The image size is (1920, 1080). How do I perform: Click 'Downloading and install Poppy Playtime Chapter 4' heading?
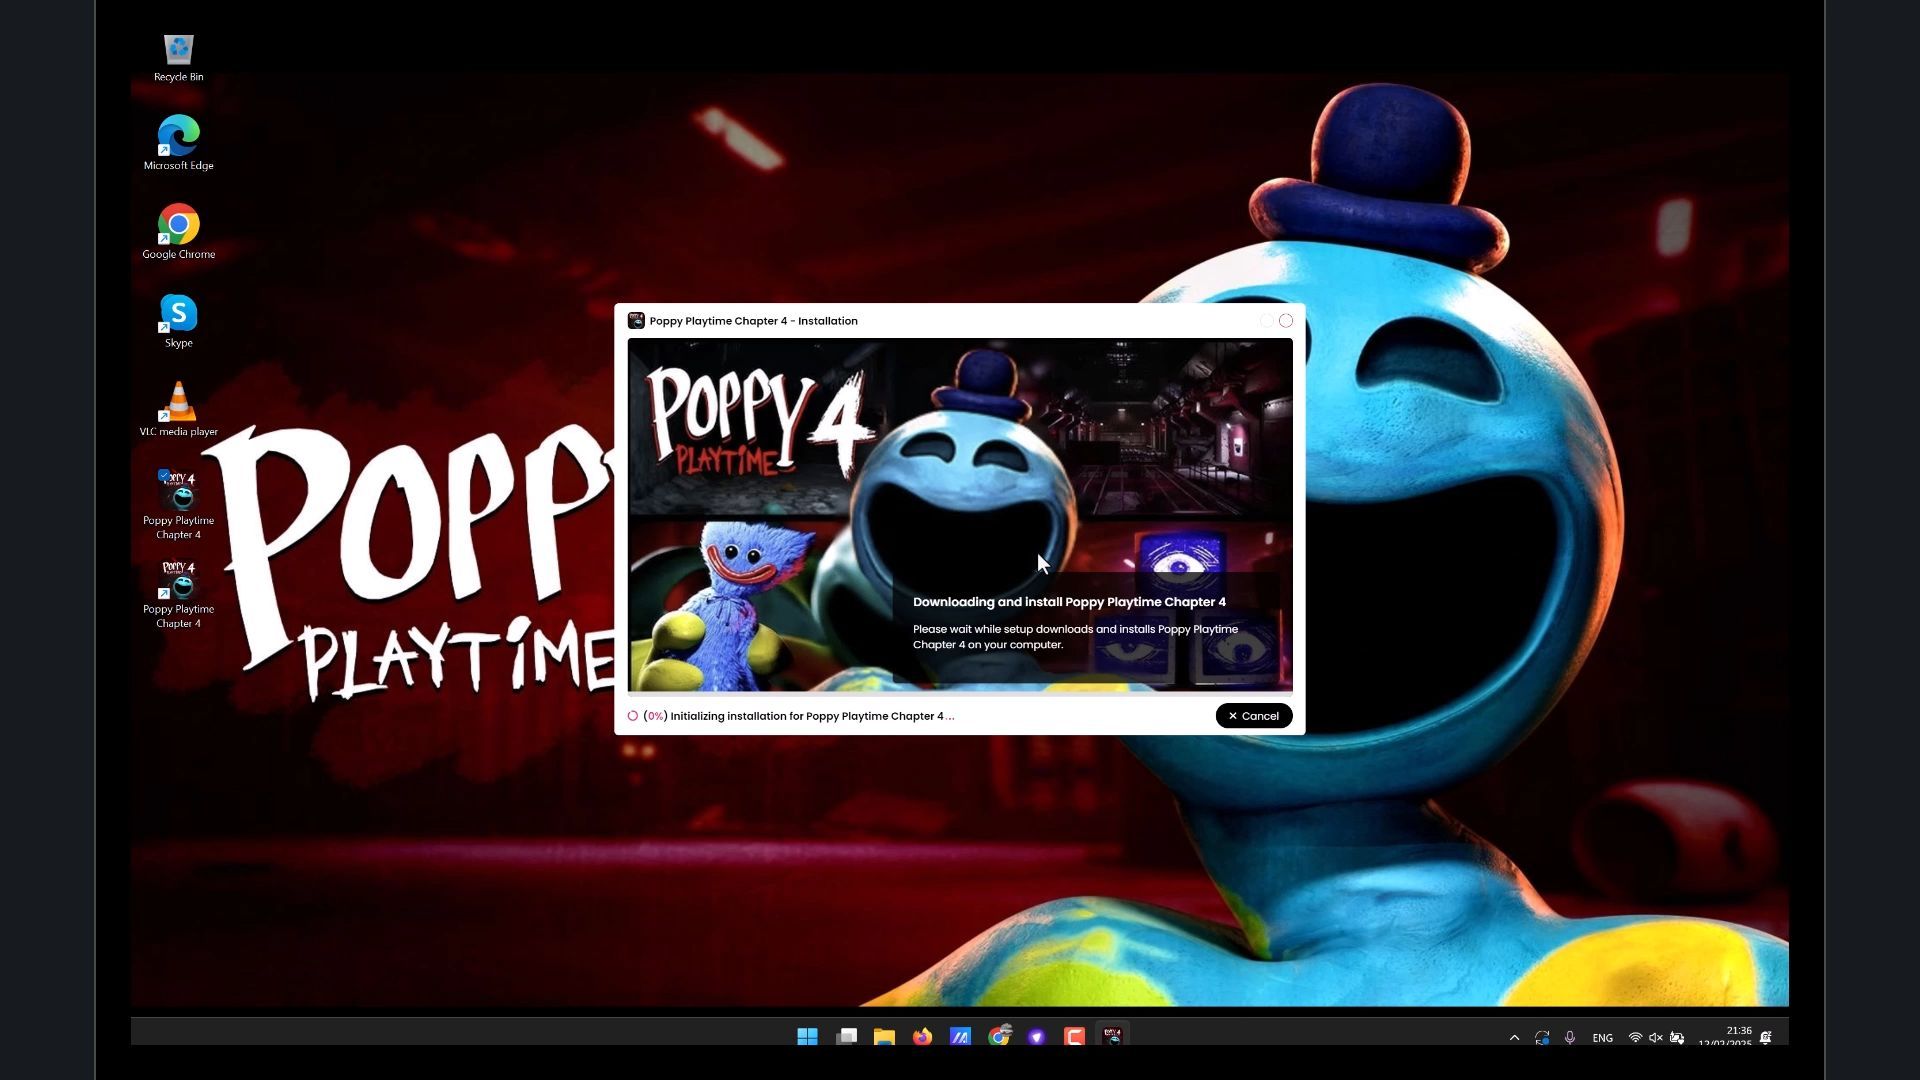(x=1069, y=602)
